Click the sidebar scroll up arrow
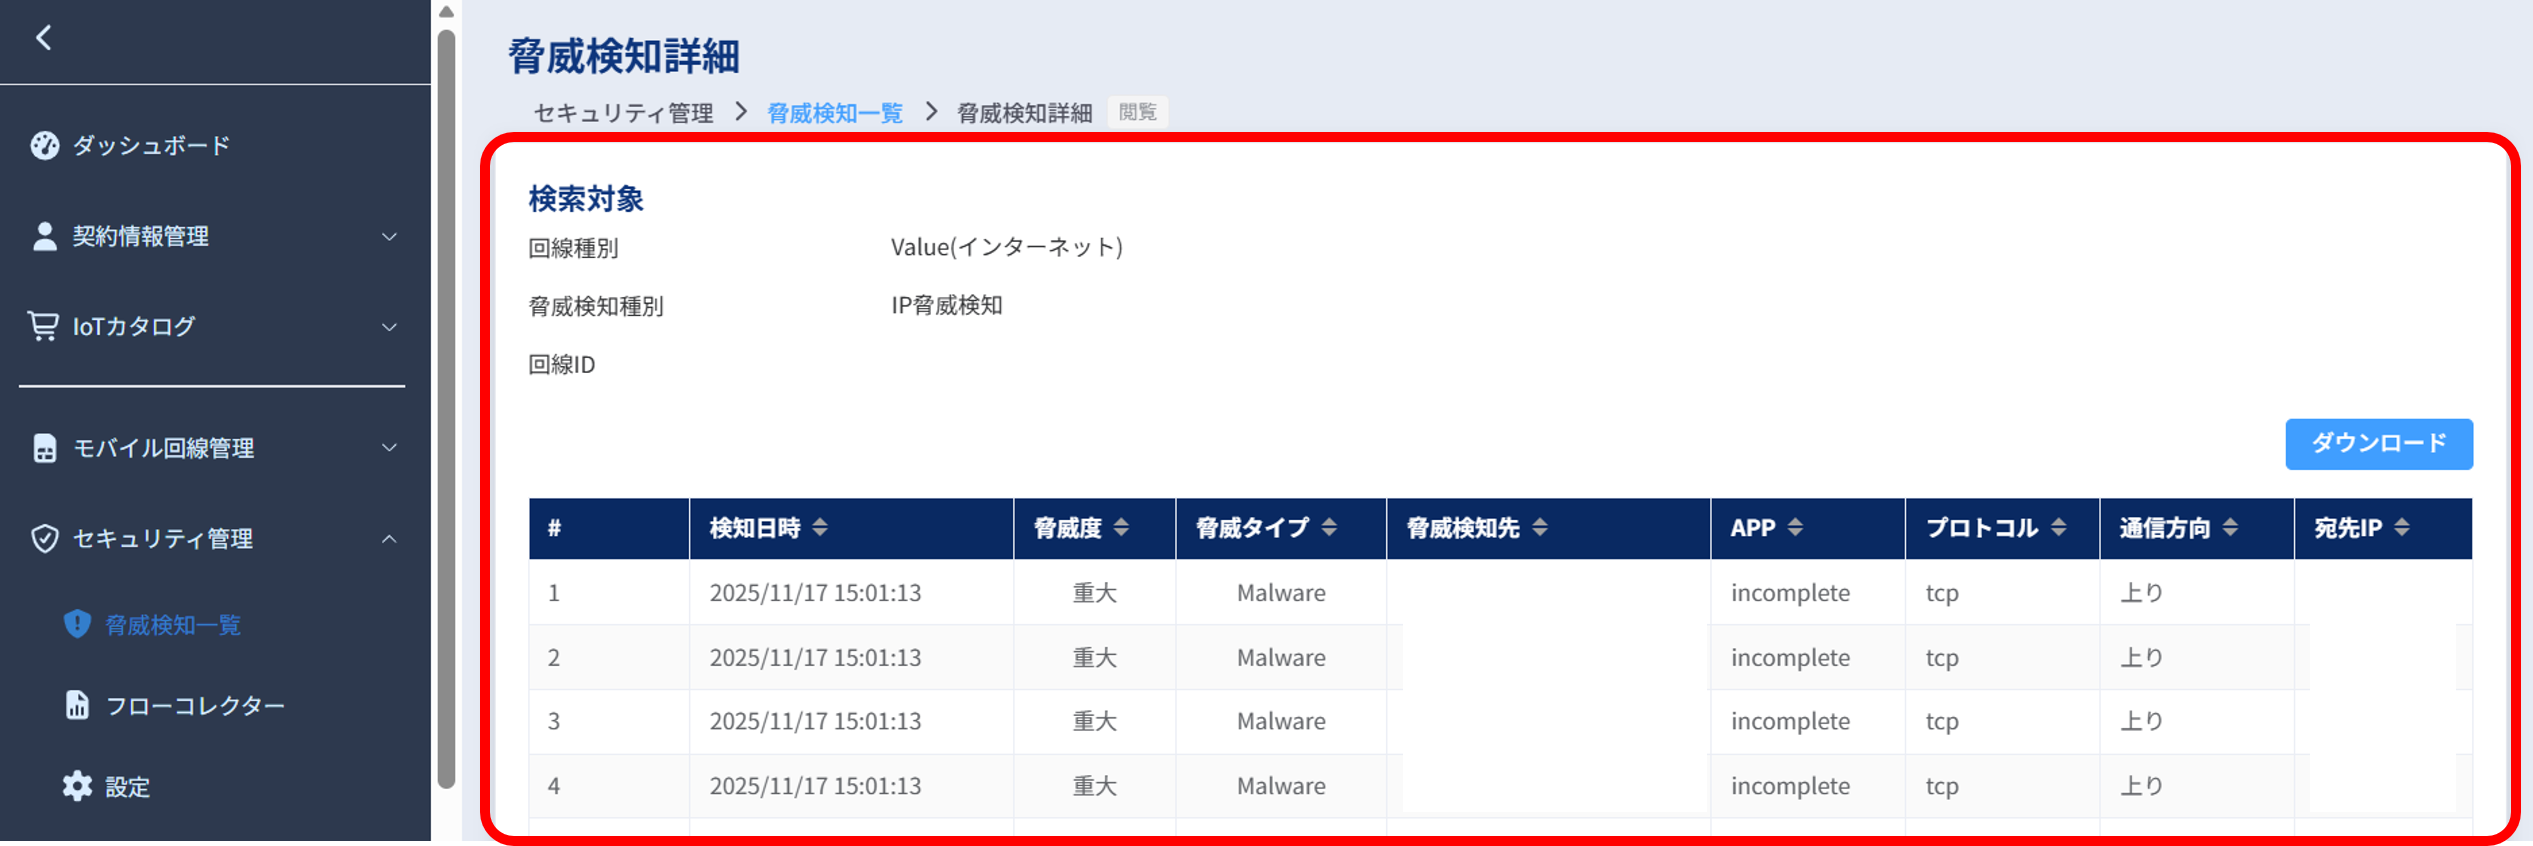Viewport: 2533px width, 846px height. [446, 12]
